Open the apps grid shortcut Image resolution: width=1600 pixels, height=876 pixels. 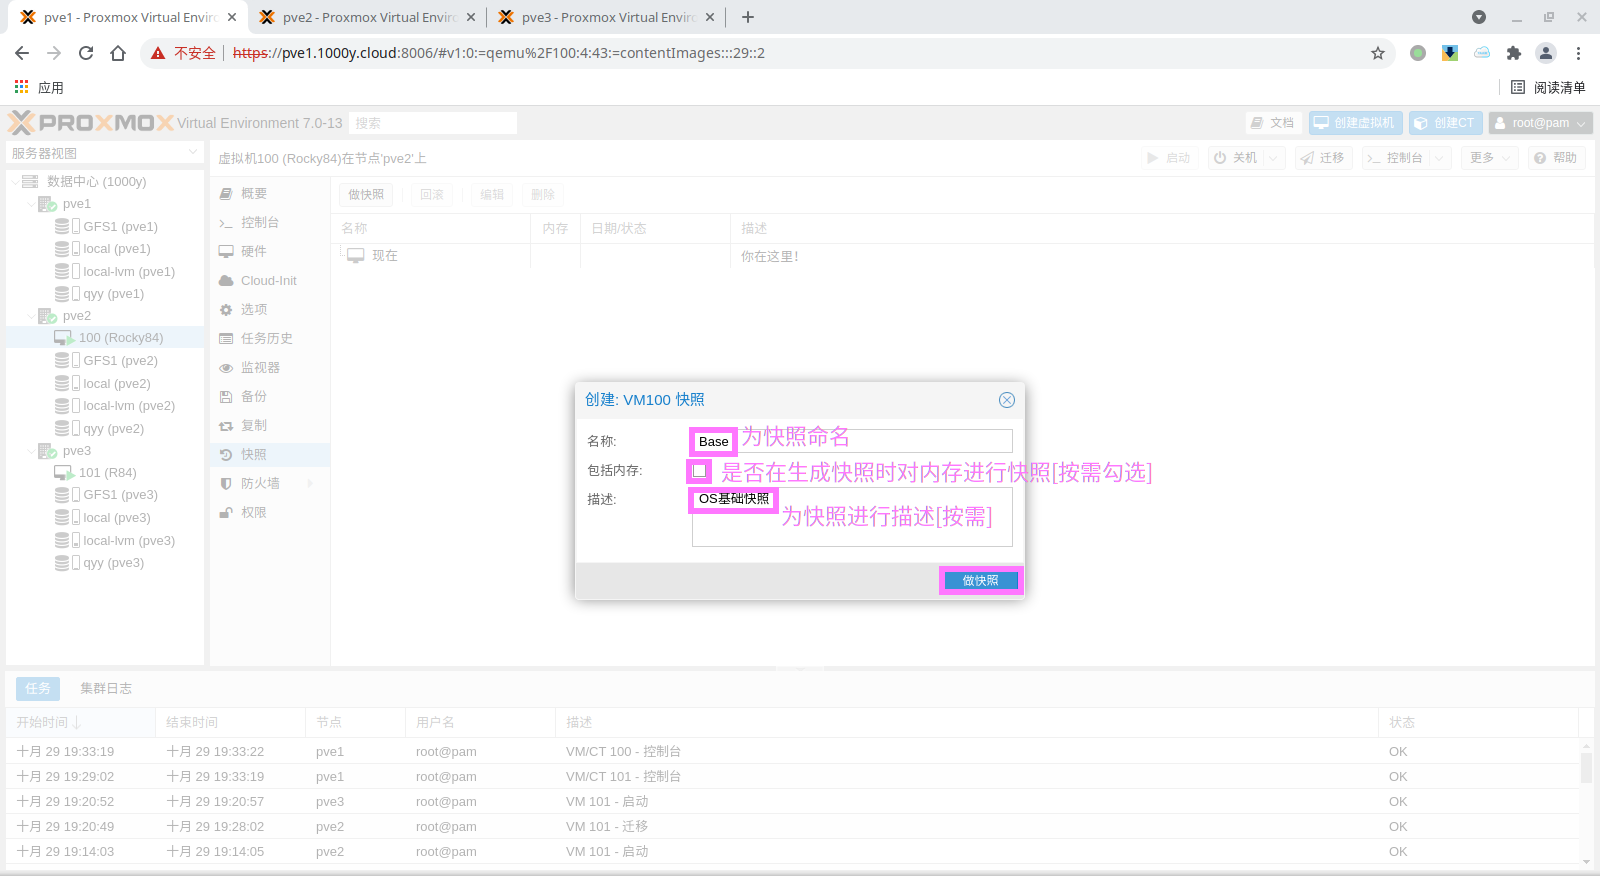coord(22,88)
